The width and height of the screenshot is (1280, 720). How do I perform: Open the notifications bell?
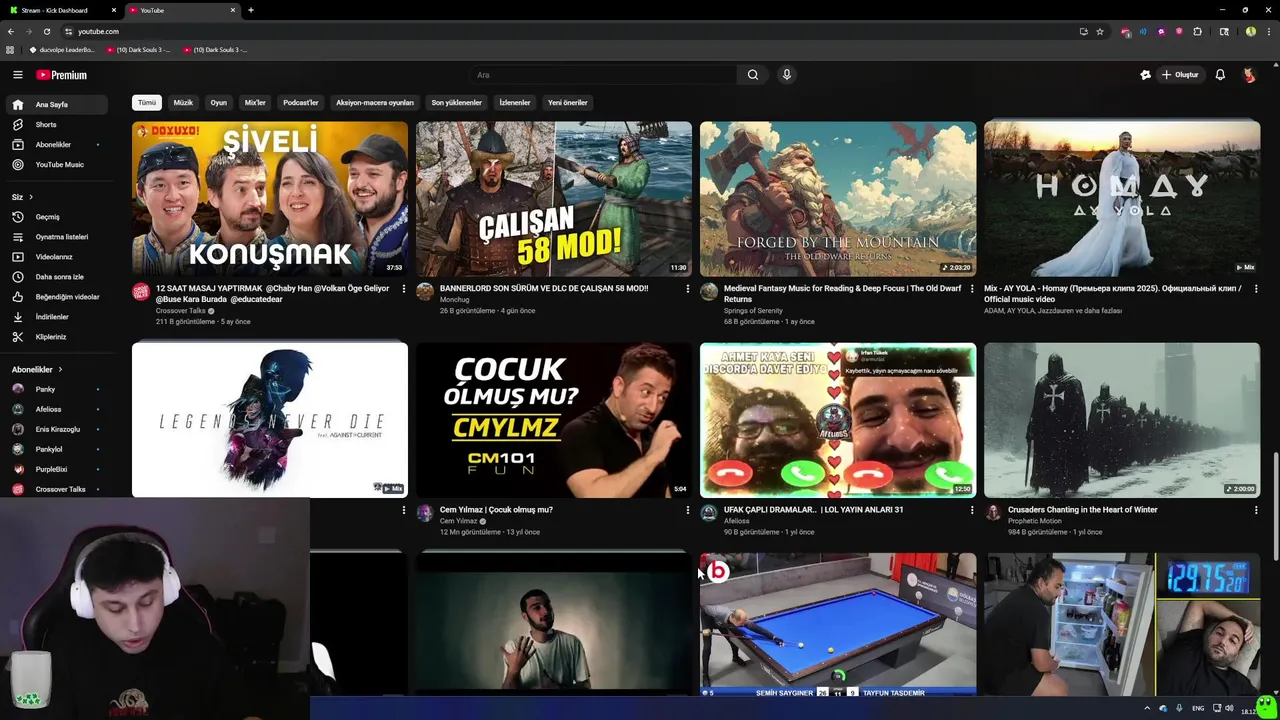1220,75
